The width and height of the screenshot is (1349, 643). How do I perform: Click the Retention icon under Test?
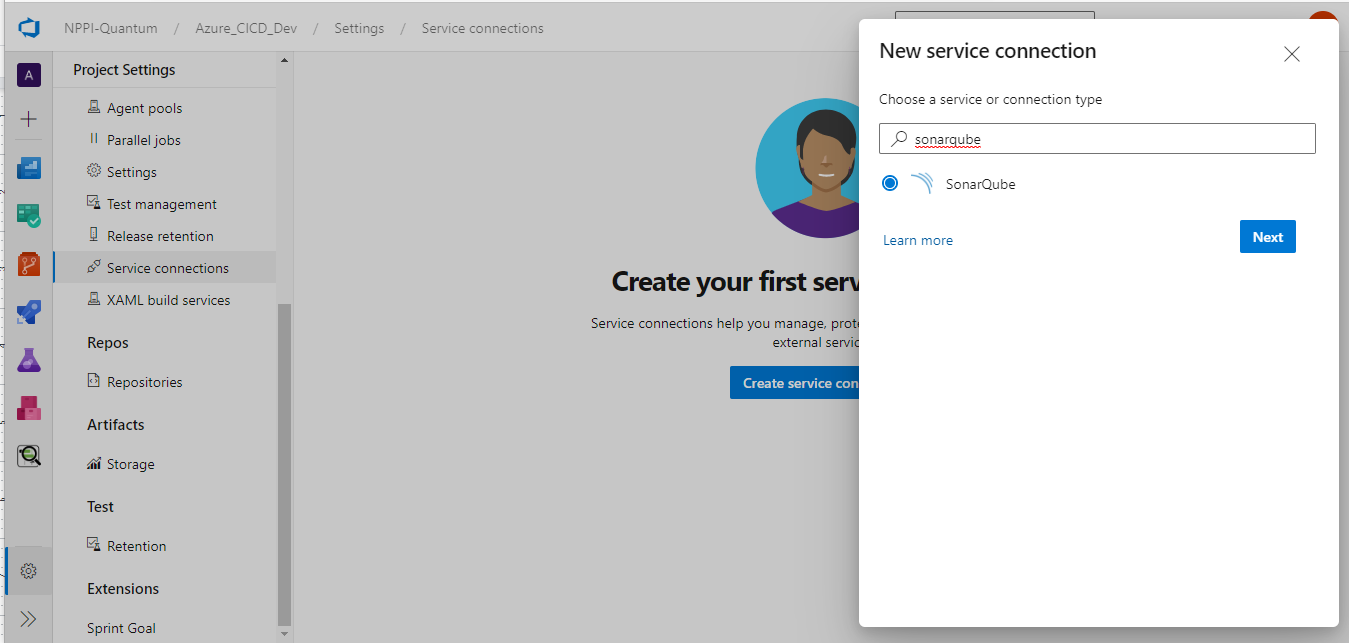[x=94, y=545]
